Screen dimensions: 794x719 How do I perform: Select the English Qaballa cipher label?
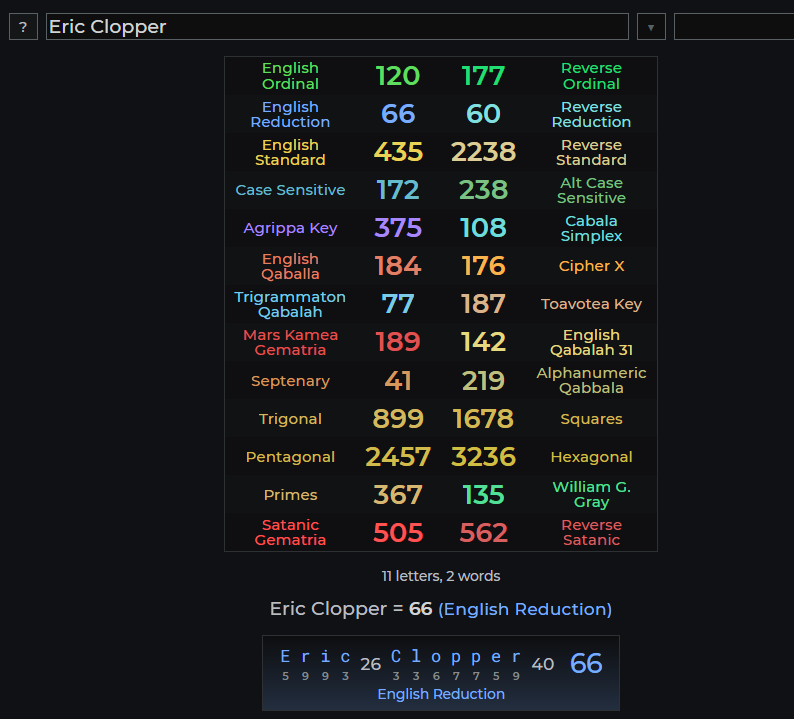[290, 266]
